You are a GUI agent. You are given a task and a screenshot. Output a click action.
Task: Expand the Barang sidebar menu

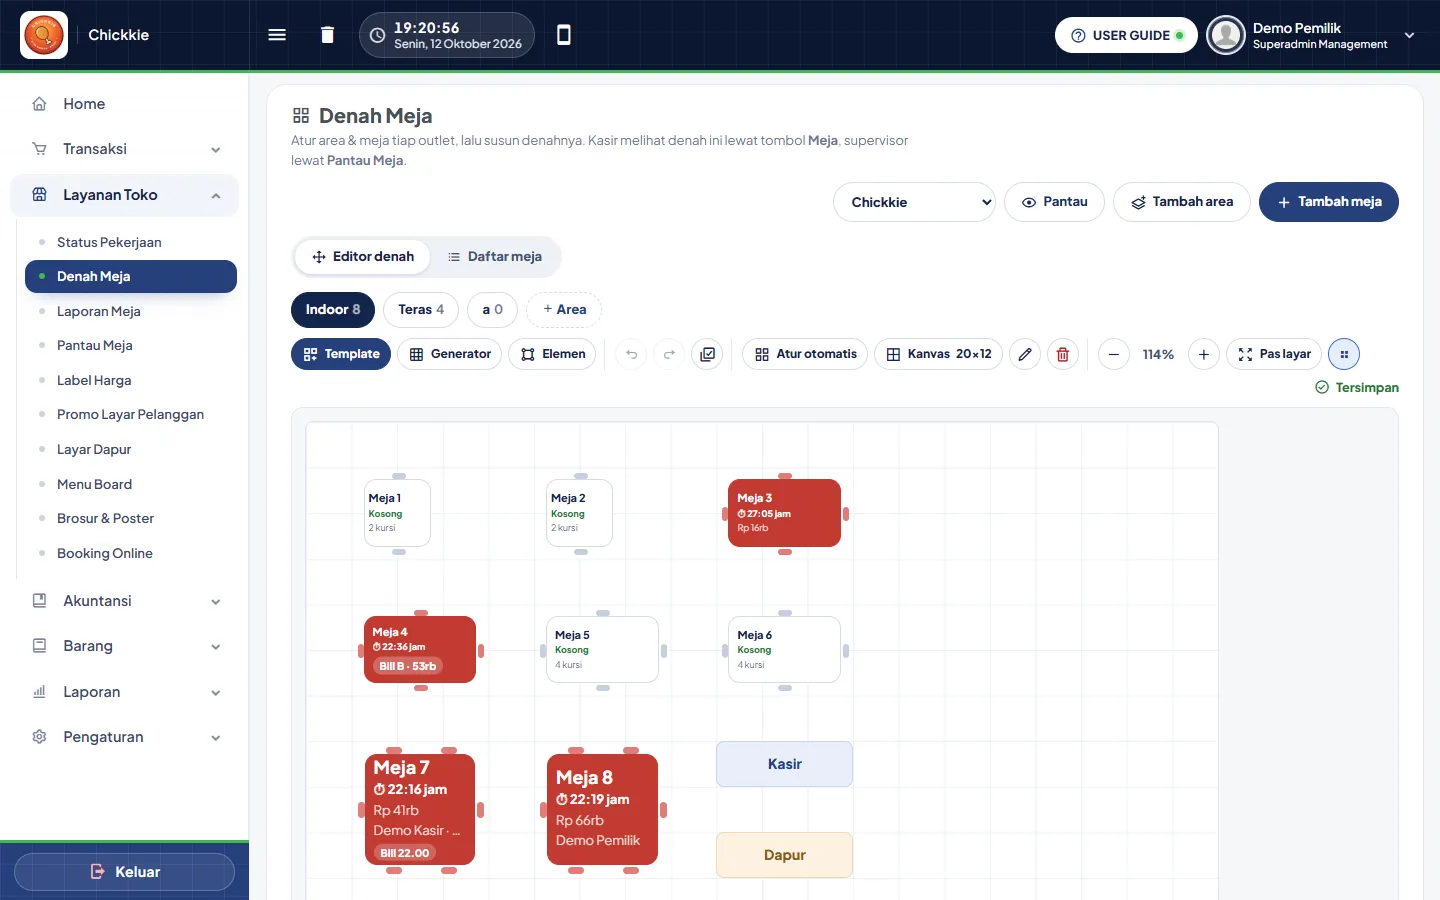click(124, 646)
